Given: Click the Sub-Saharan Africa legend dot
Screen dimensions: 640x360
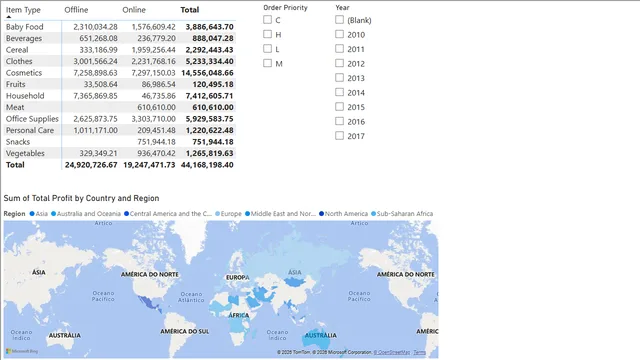Looking at the screenshot, I should 373,213.
